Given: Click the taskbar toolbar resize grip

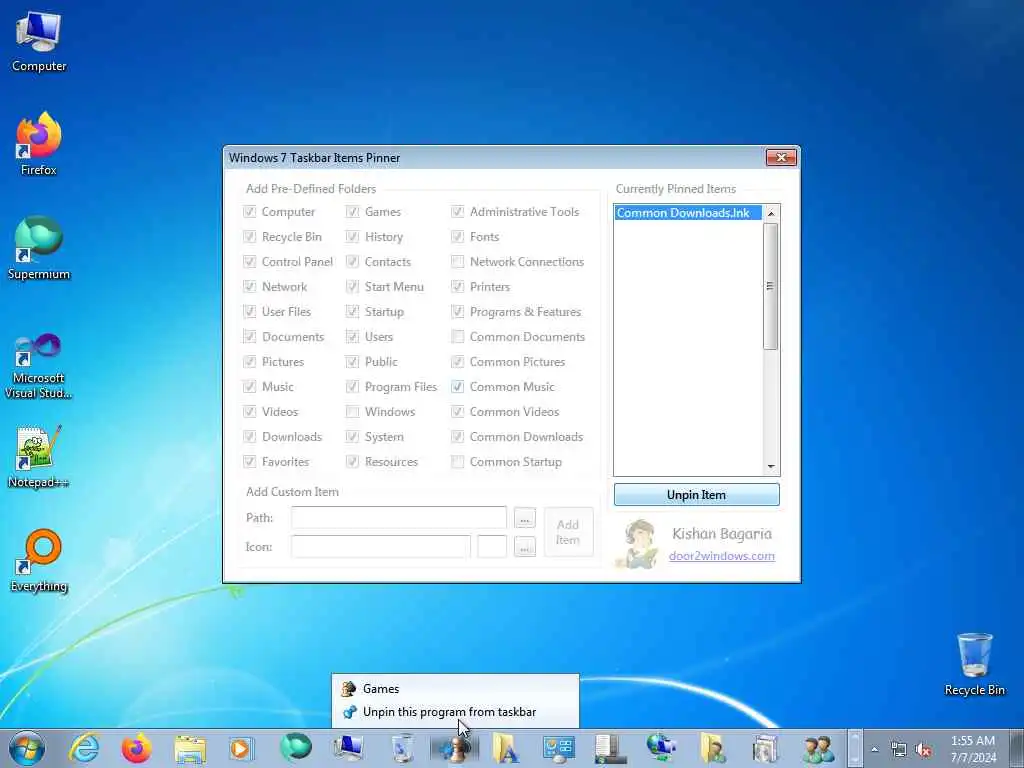Looking at the screenshot, I should (855, 748).
